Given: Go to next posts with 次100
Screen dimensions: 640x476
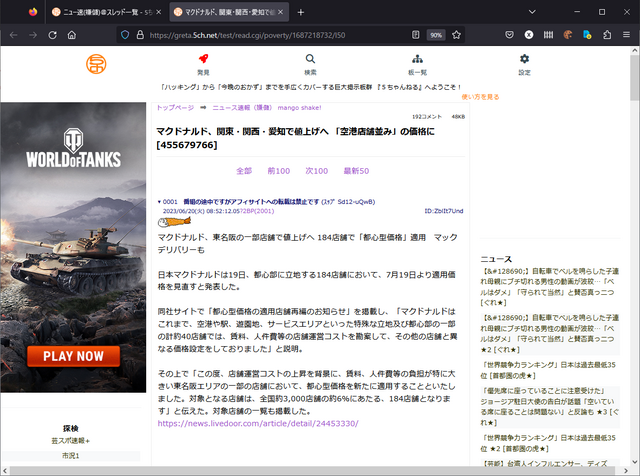Looking at the screenshot, I should (x=317, y=171).
